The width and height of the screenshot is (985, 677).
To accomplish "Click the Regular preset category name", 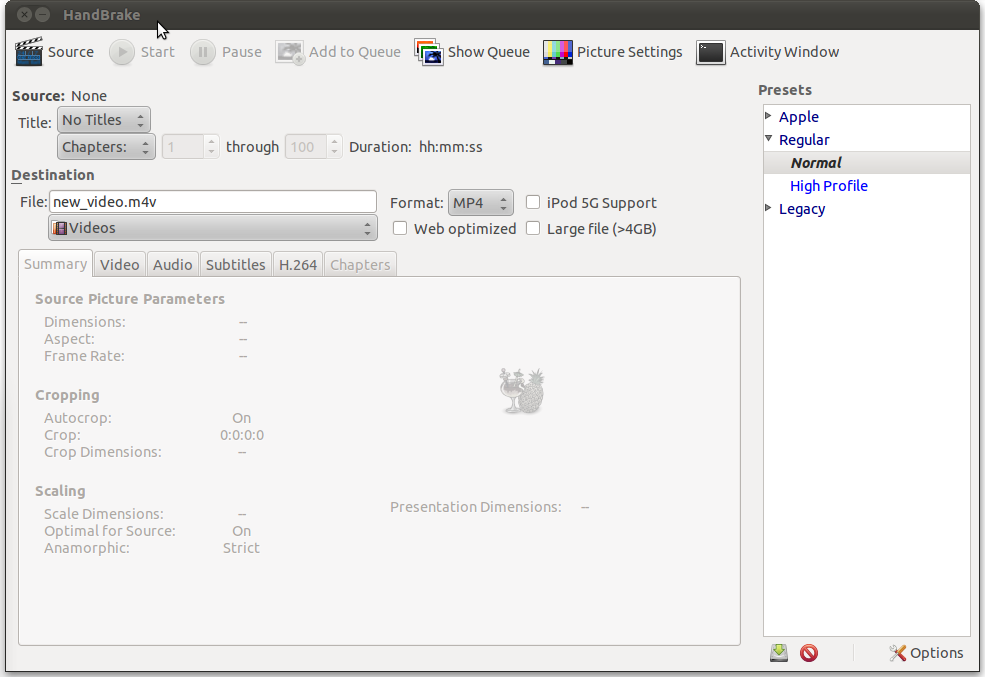I will coord(804,139).
